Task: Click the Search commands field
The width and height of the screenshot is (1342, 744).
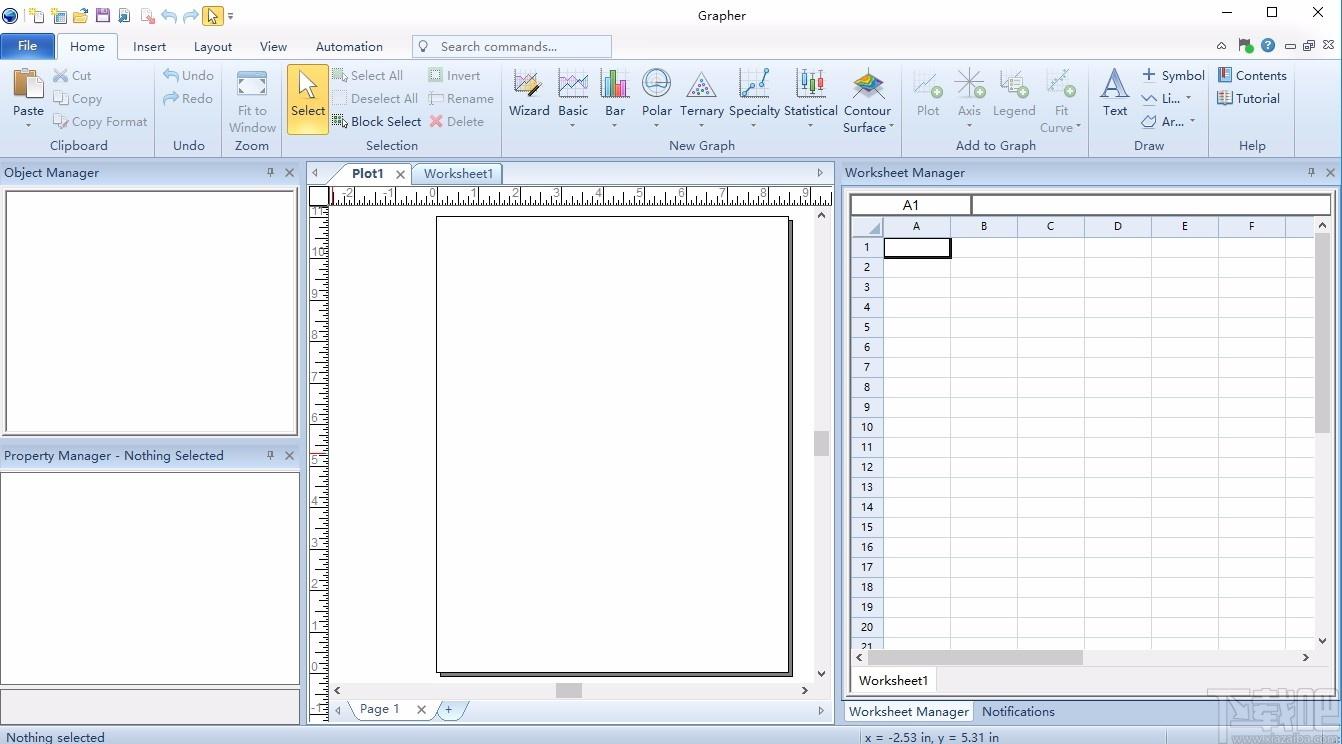Action: point(512,46)
